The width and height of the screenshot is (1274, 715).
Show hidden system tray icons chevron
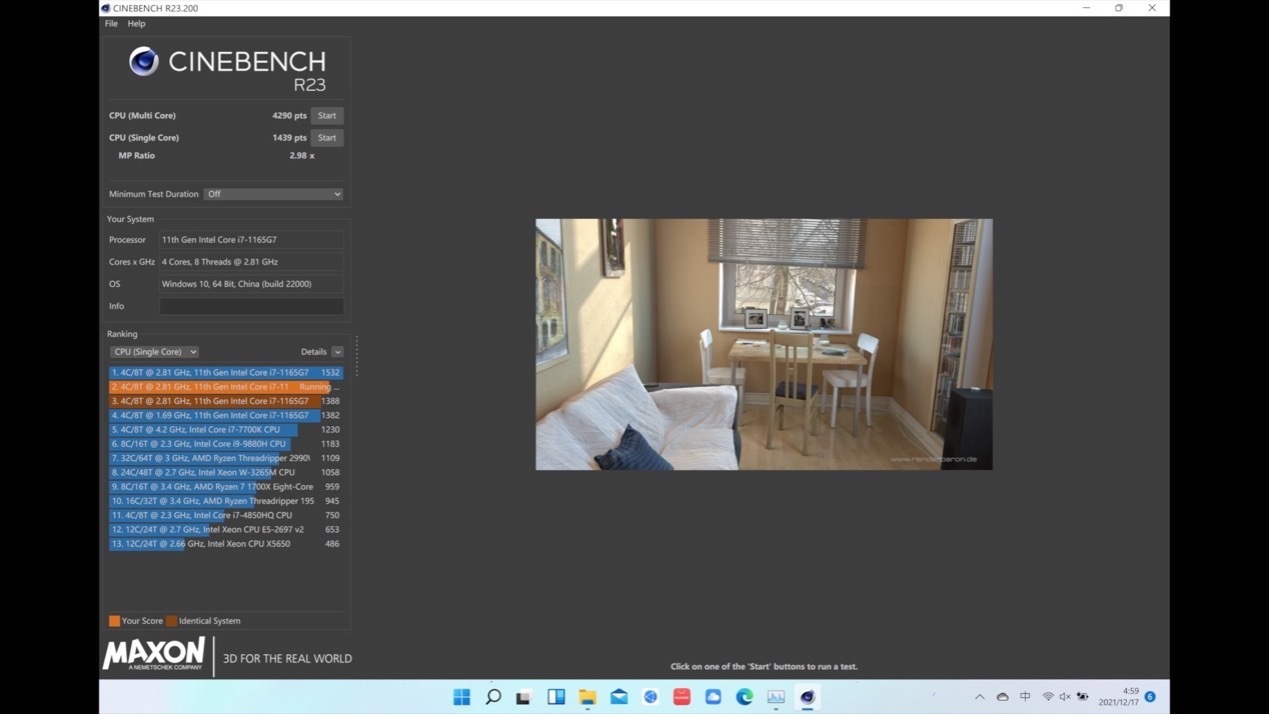[x=980, y=697]
